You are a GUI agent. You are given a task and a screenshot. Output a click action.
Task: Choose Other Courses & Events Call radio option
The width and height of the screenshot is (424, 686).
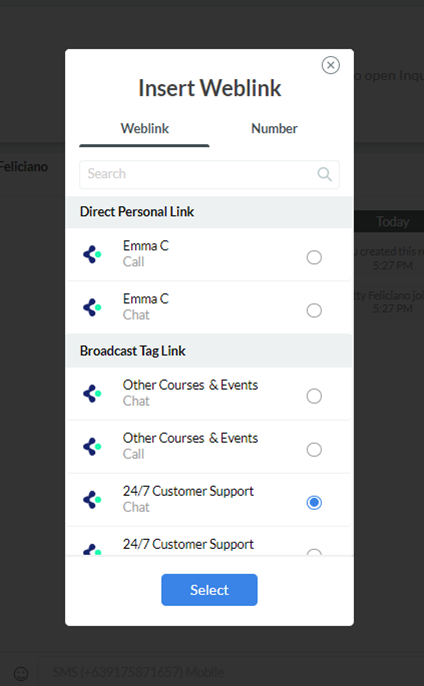pos(314,449)
